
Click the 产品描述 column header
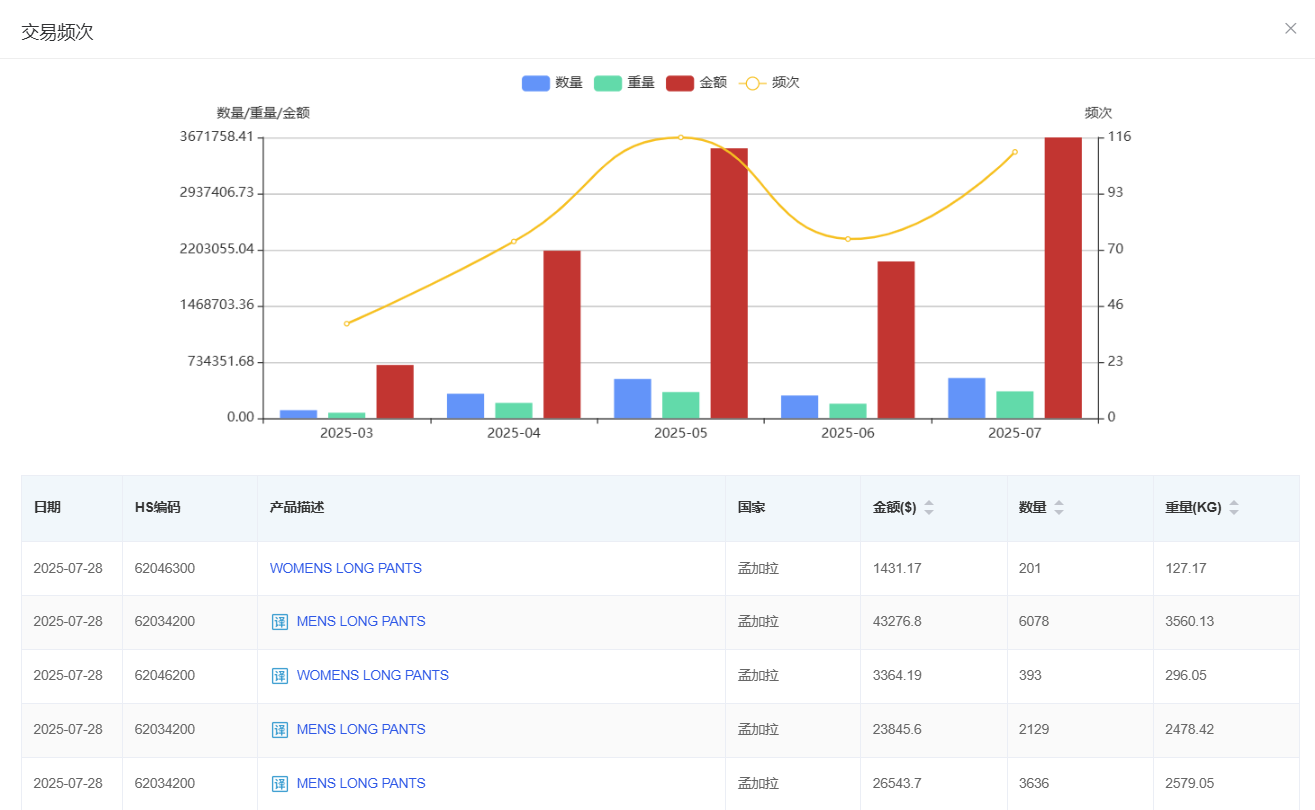tap(297, 508)
